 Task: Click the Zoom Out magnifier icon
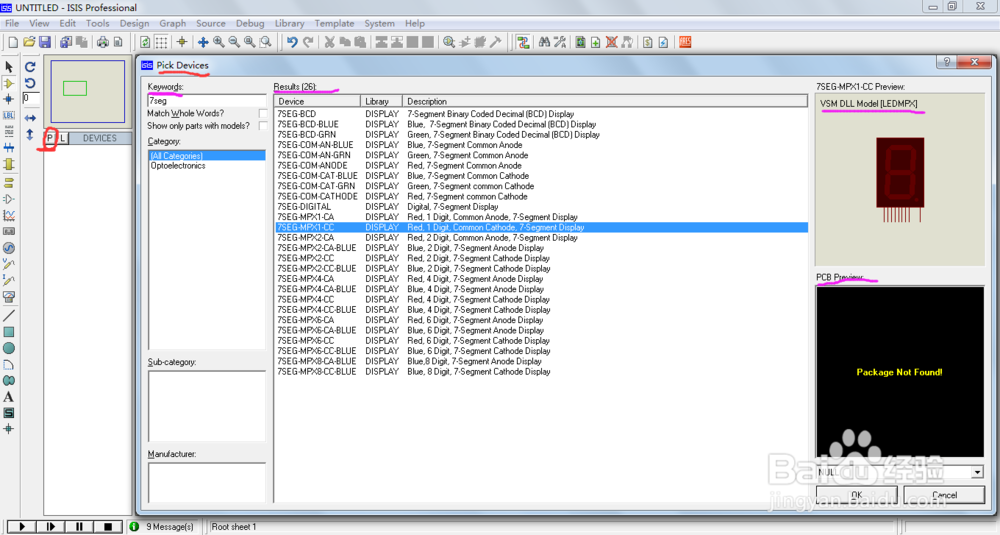(234, 43)
